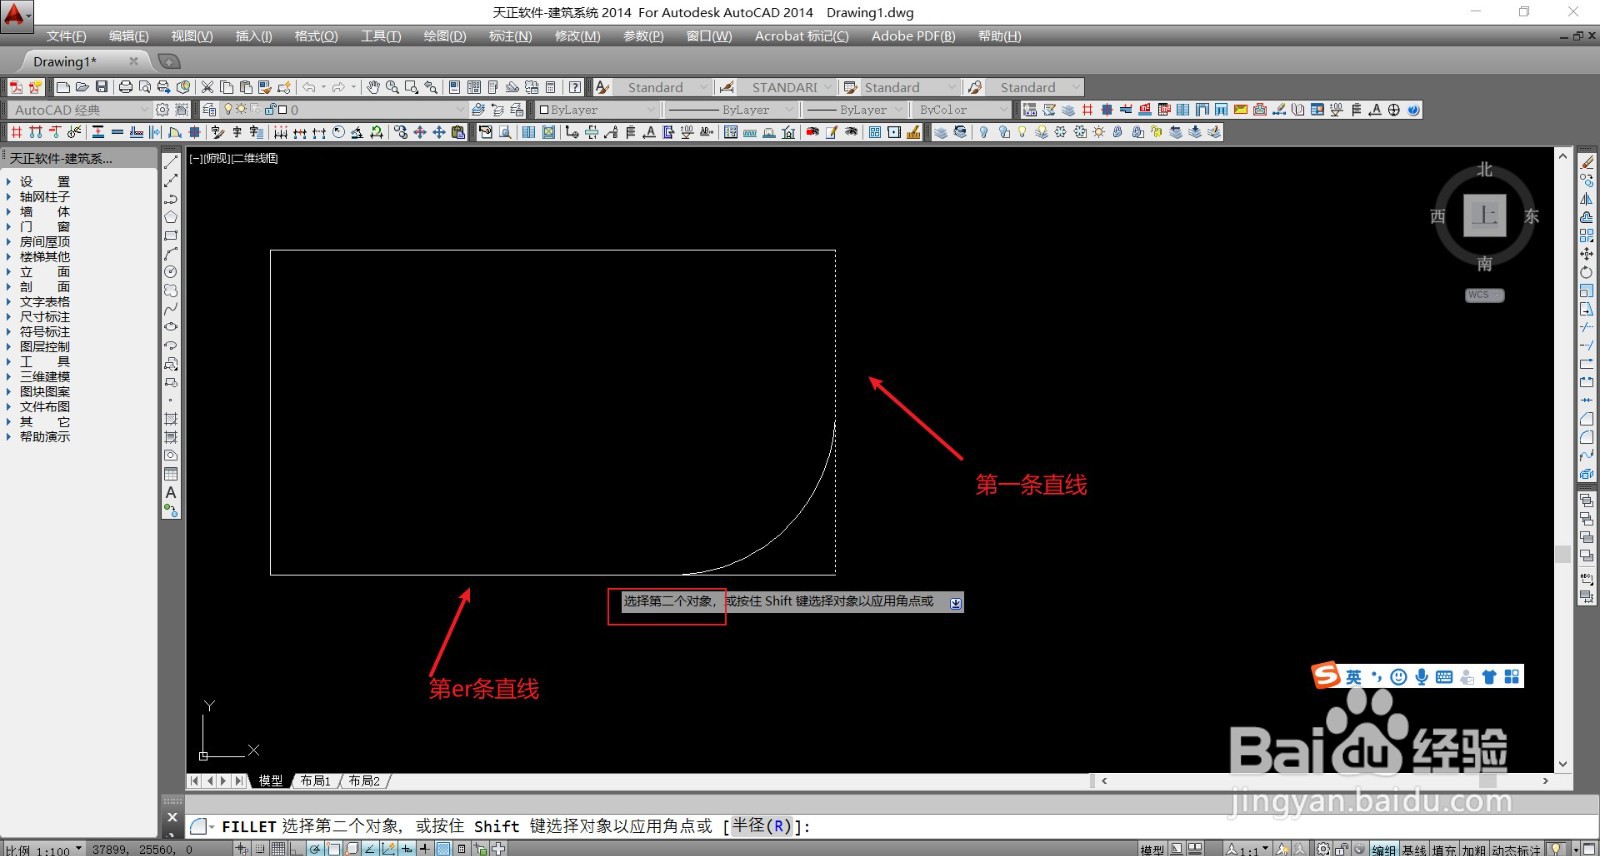Click the Open file icon

pos(82,88)
